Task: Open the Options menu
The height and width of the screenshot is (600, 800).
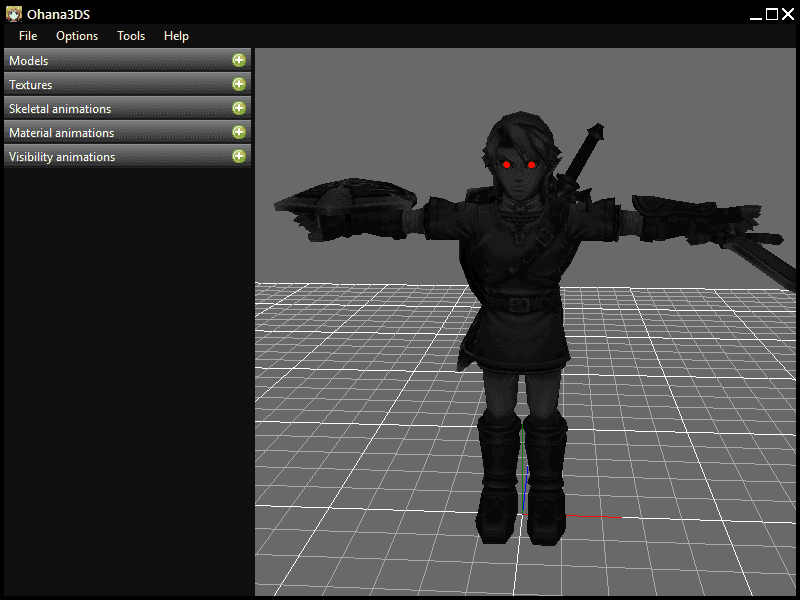Action: point(77,36)
